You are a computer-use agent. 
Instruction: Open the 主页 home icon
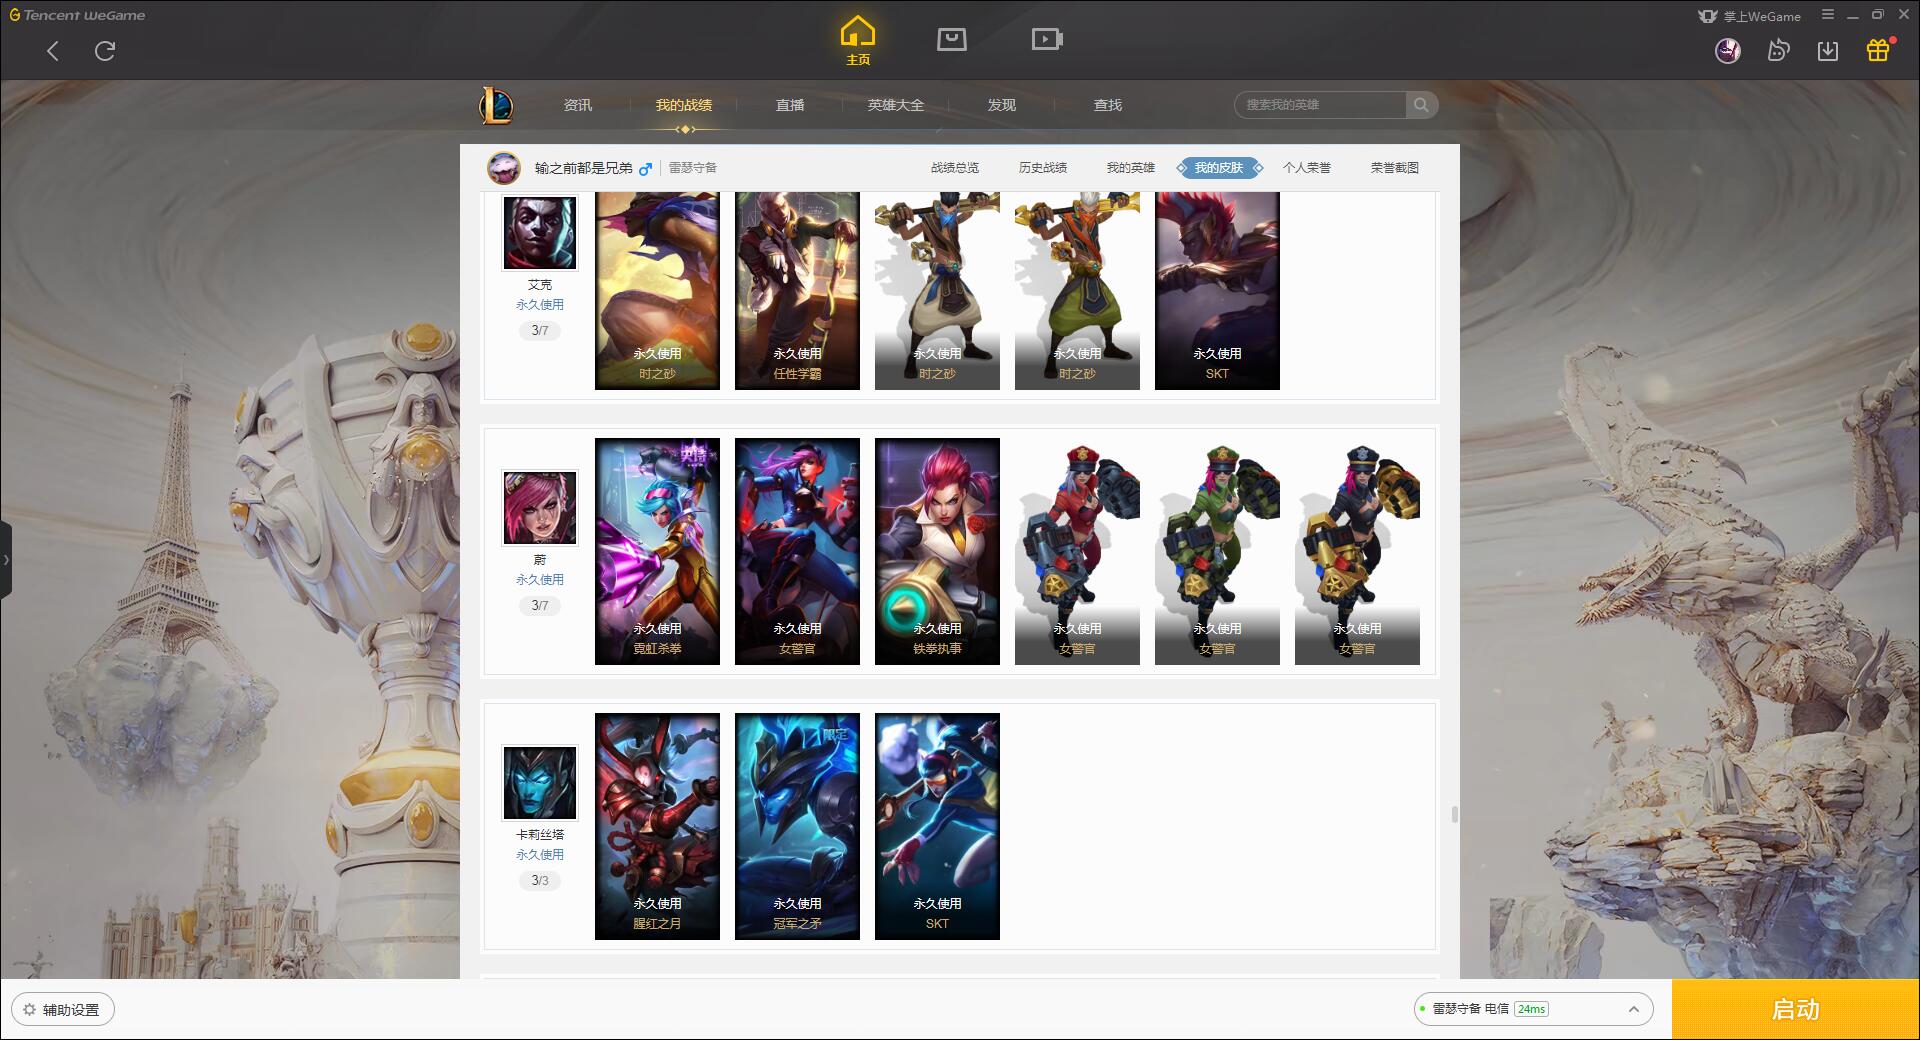[x=858, y=40]
